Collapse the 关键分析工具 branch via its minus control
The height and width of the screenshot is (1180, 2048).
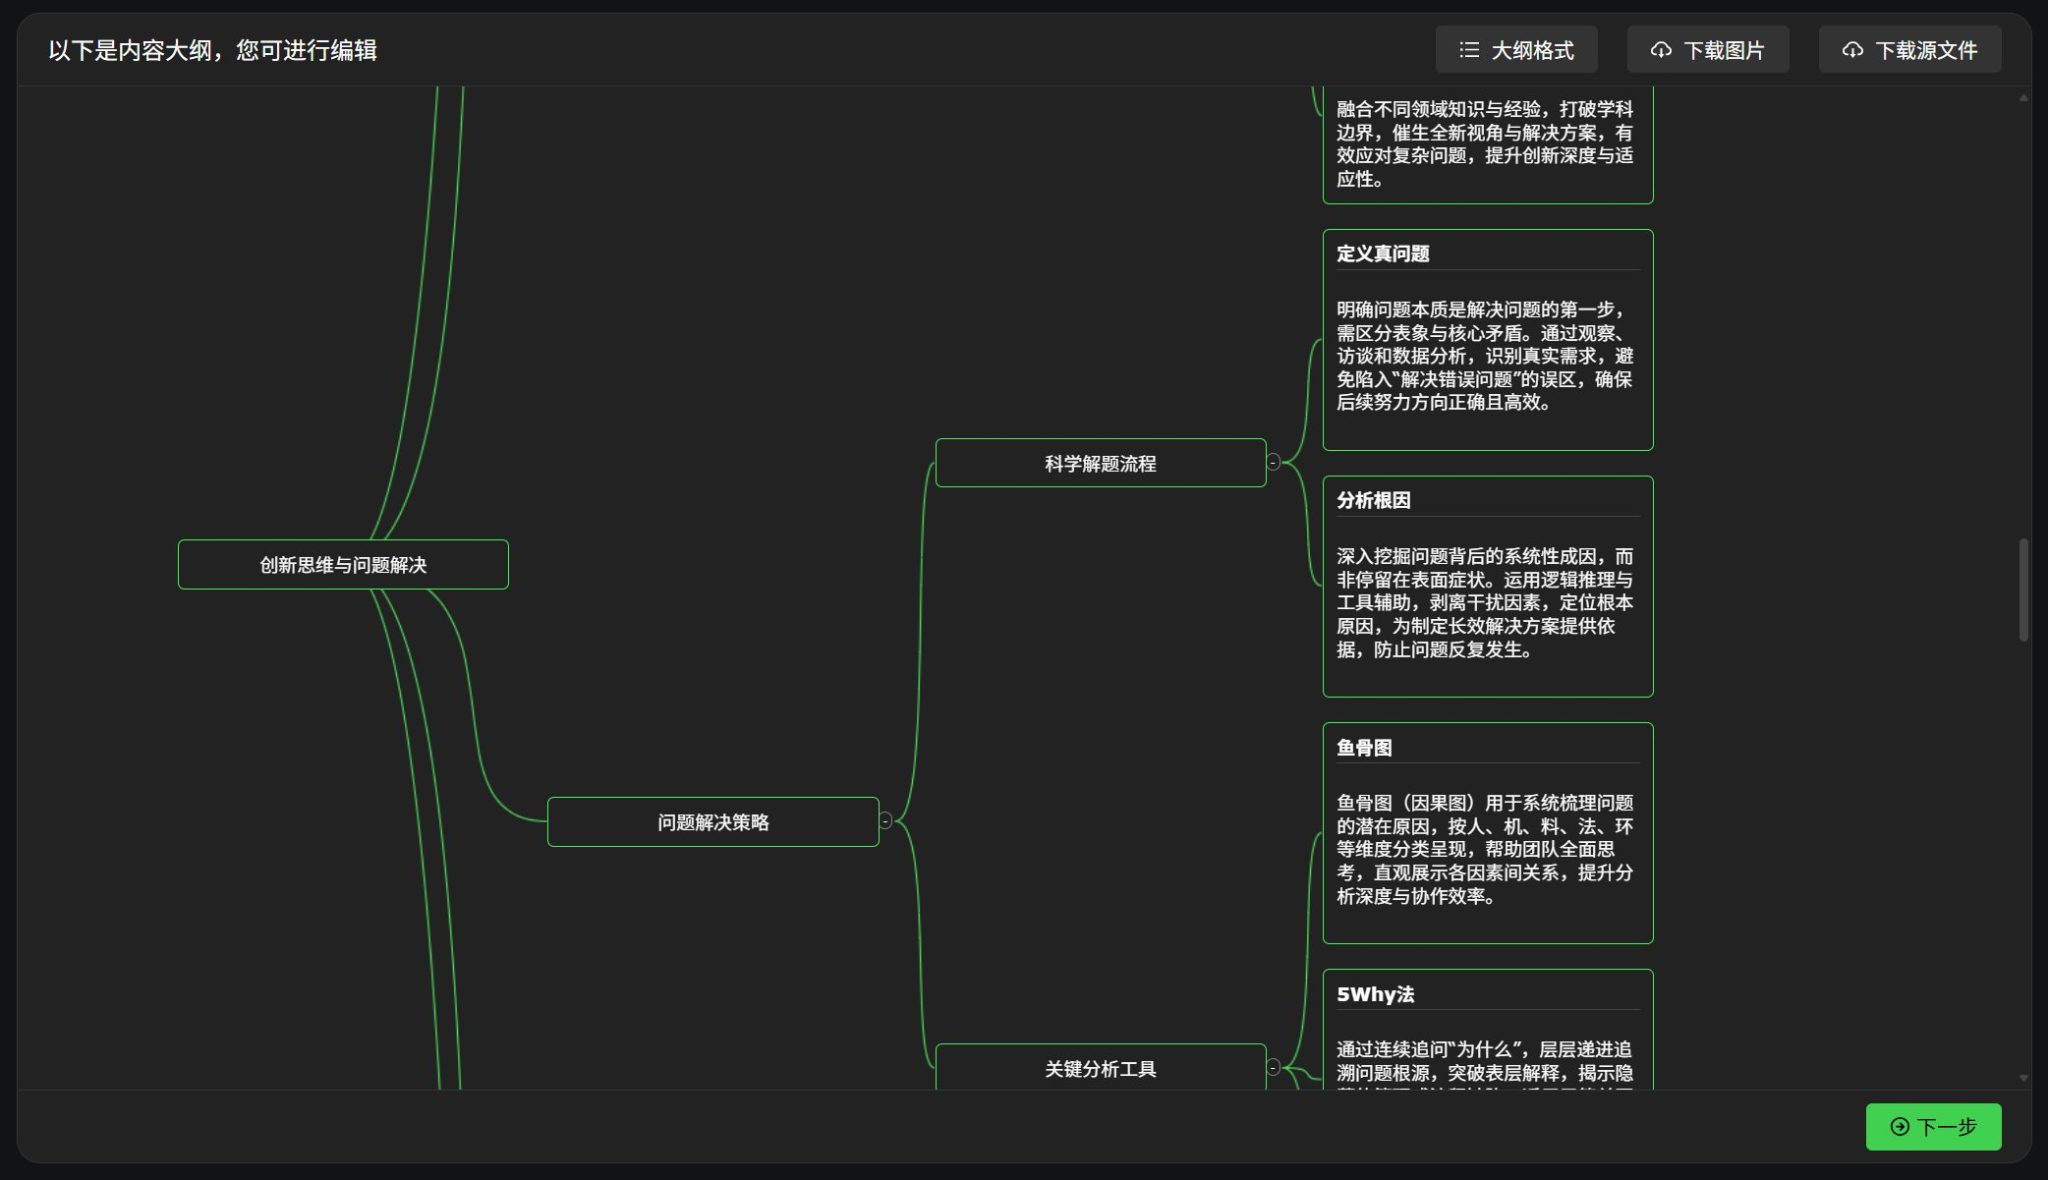click(1272, 1066)
